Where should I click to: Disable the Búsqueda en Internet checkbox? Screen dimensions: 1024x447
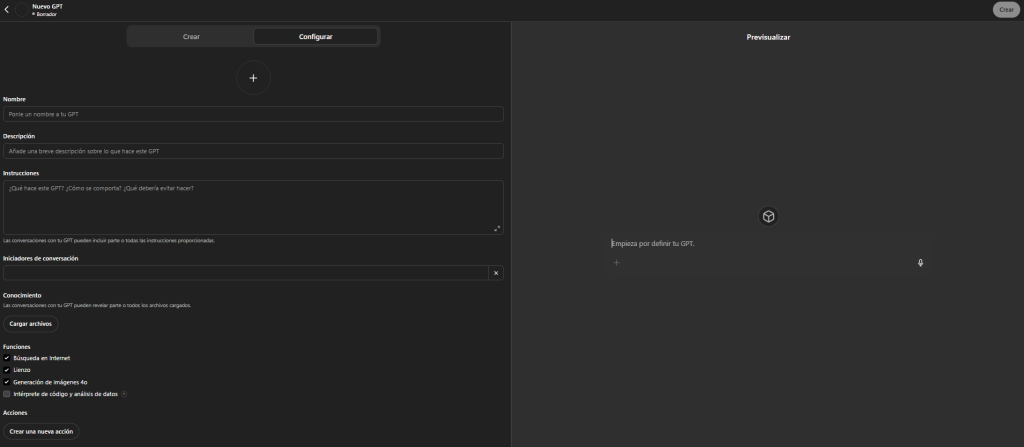pyautogui.click(x=7, y=358)
